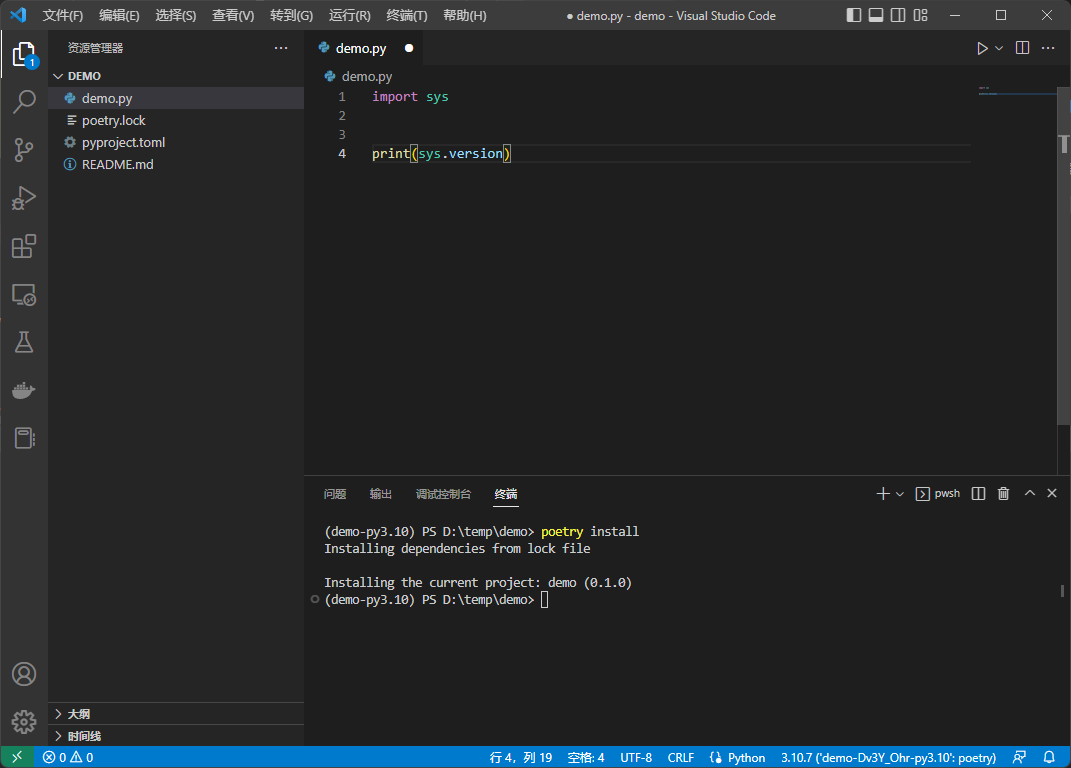Image resolution: width=1071 pixels, height=768 pixels.
Task: Select the demo.py editor tab
Action: tap(363, 49)
